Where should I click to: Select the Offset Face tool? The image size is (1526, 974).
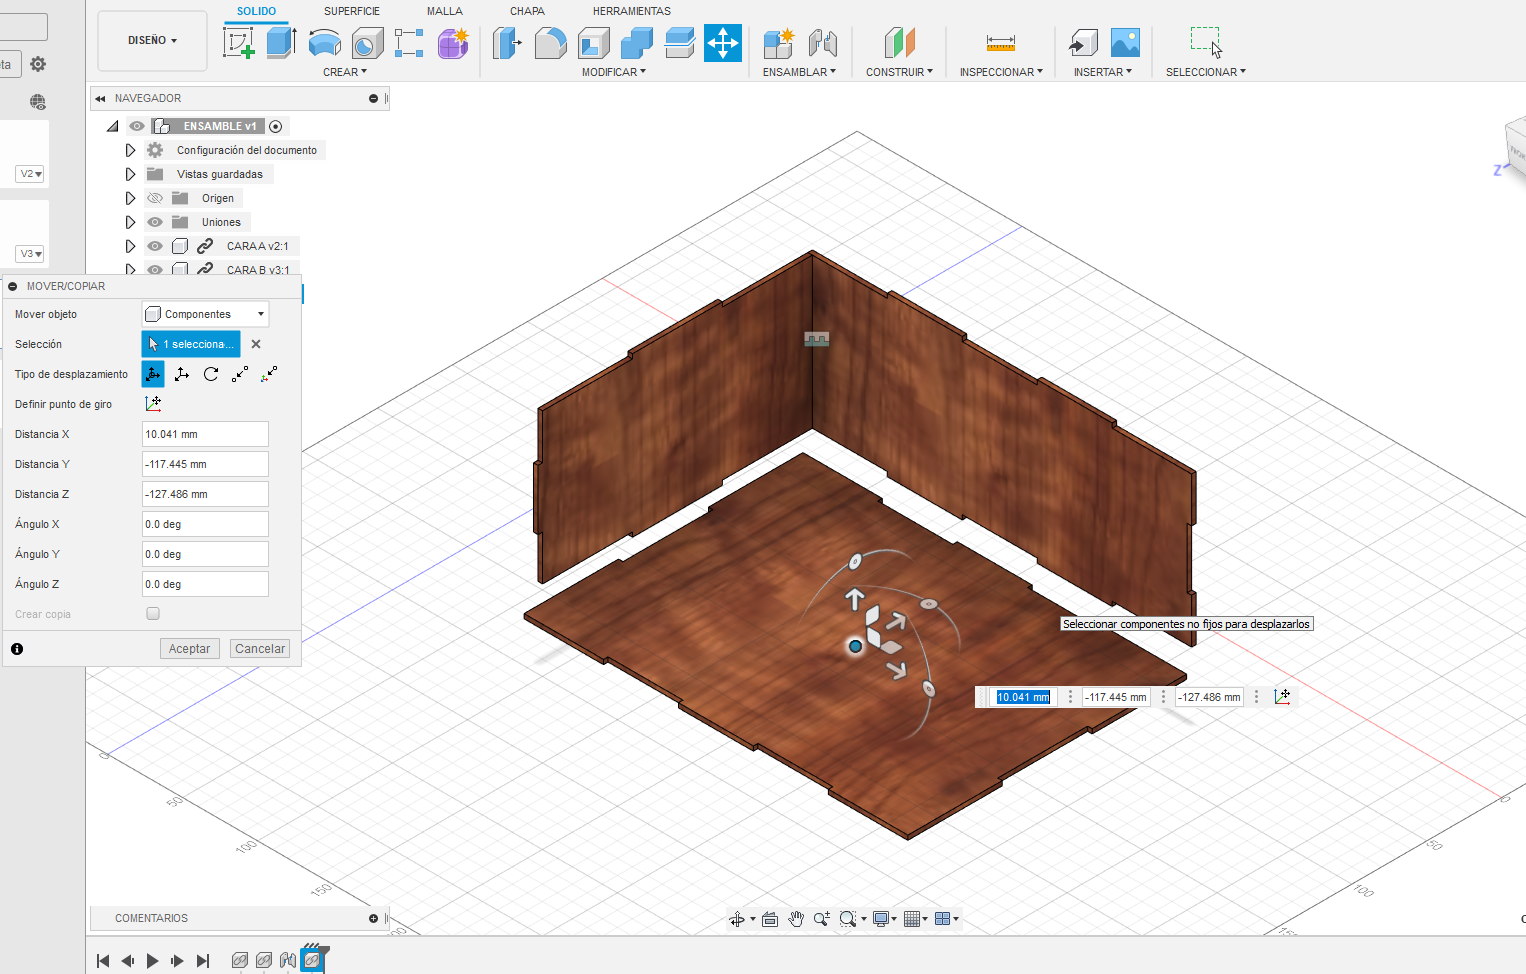point(679,43)
